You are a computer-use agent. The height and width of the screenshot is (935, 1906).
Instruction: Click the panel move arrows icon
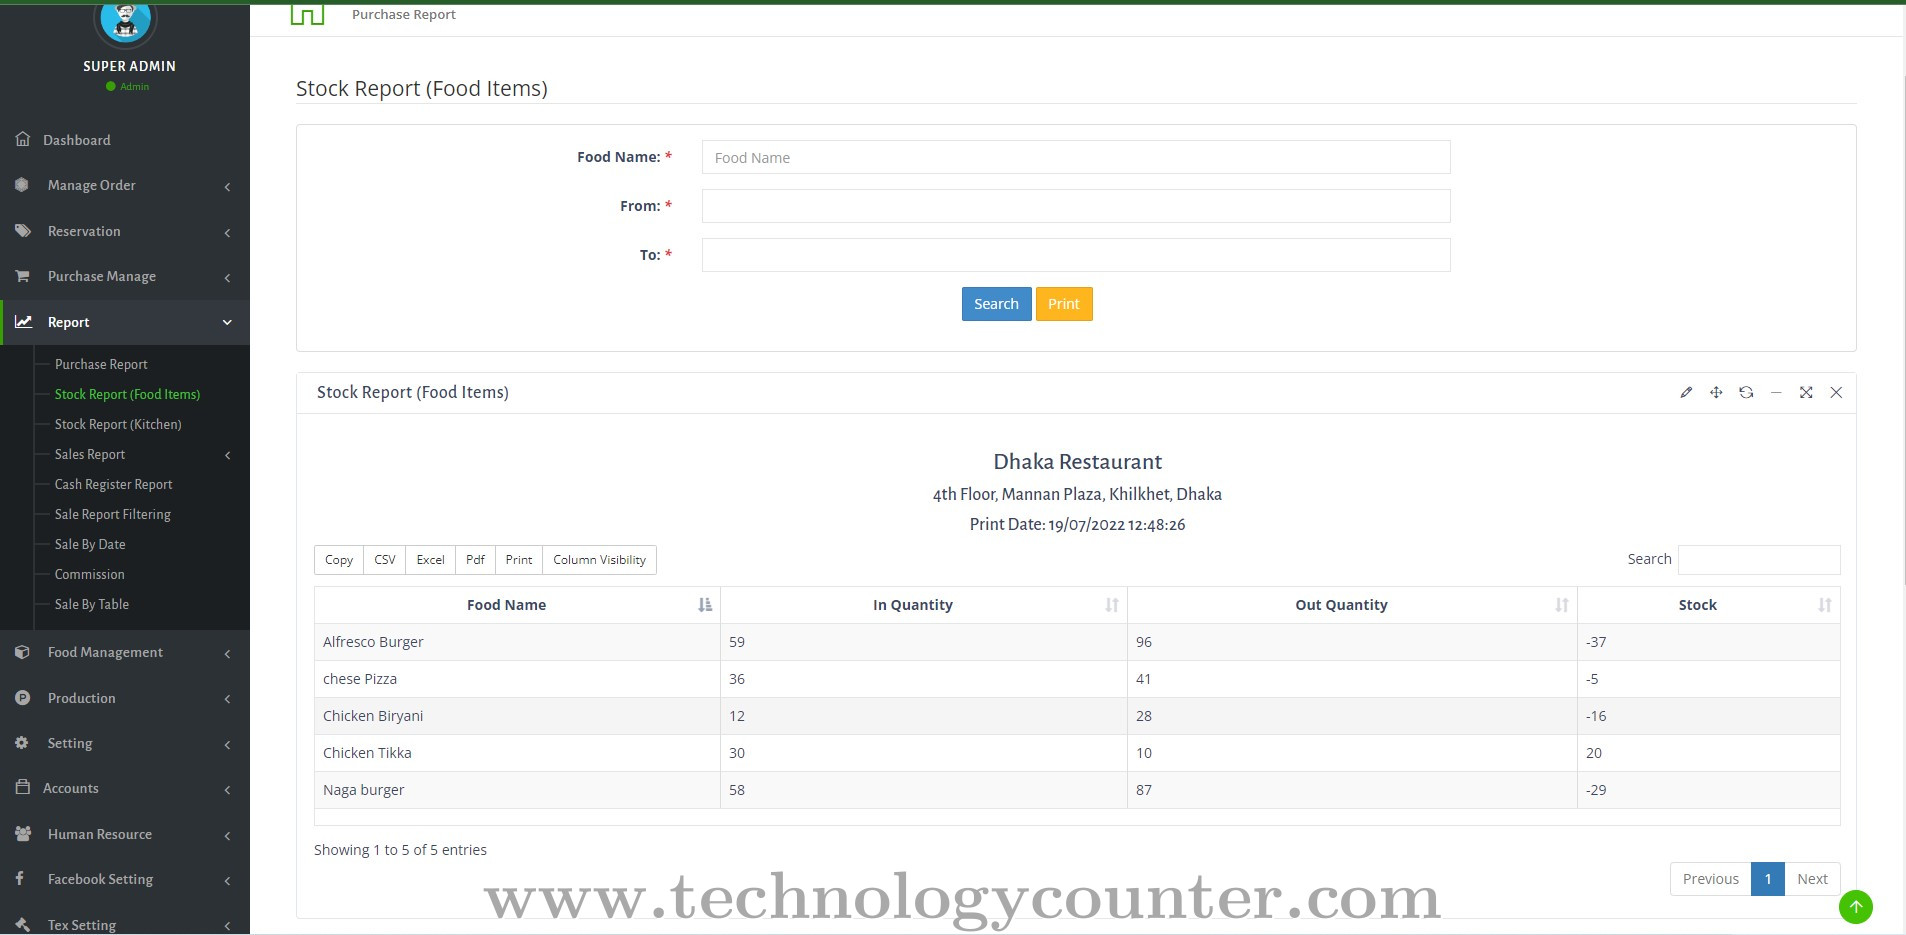[1716, 392]
